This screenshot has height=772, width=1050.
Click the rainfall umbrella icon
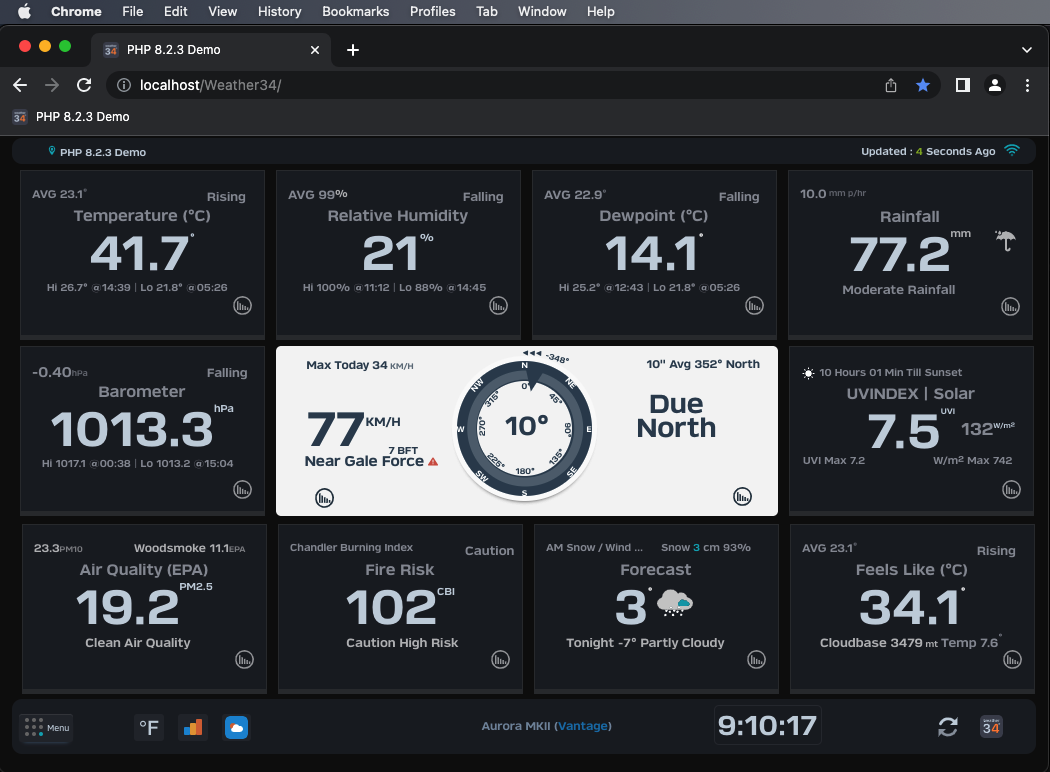click(1005, 240)
